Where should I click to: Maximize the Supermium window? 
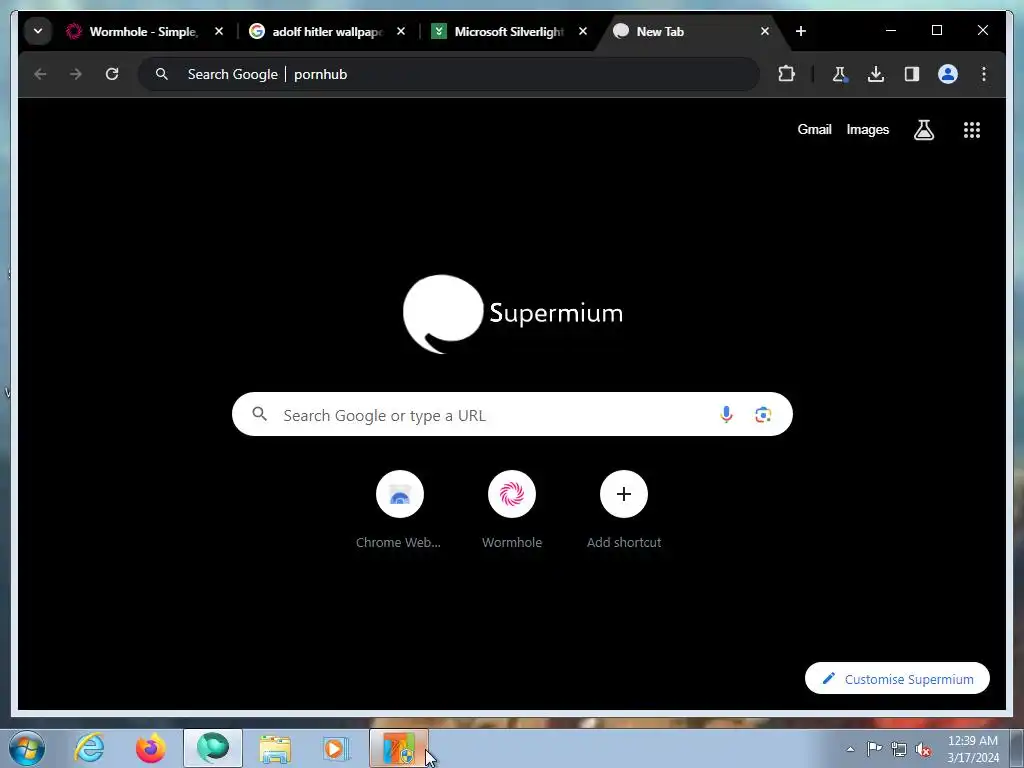[936, 30]
